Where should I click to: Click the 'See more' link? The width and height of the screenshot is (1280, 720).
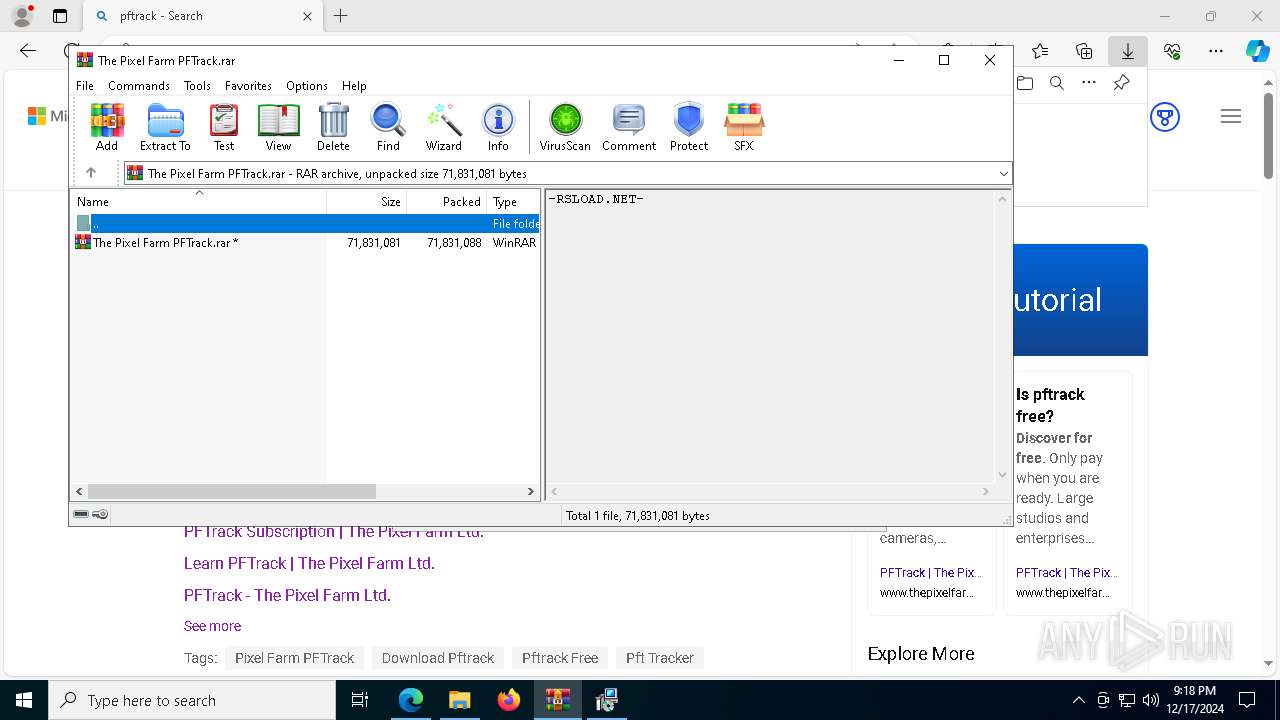click(x=212, y=626)
